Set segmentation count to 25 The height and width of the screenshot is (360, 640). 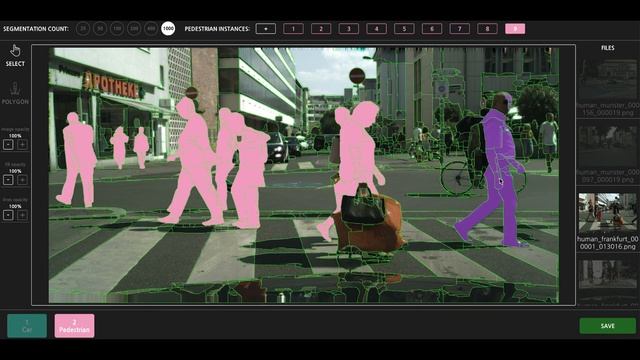[83, 29]
